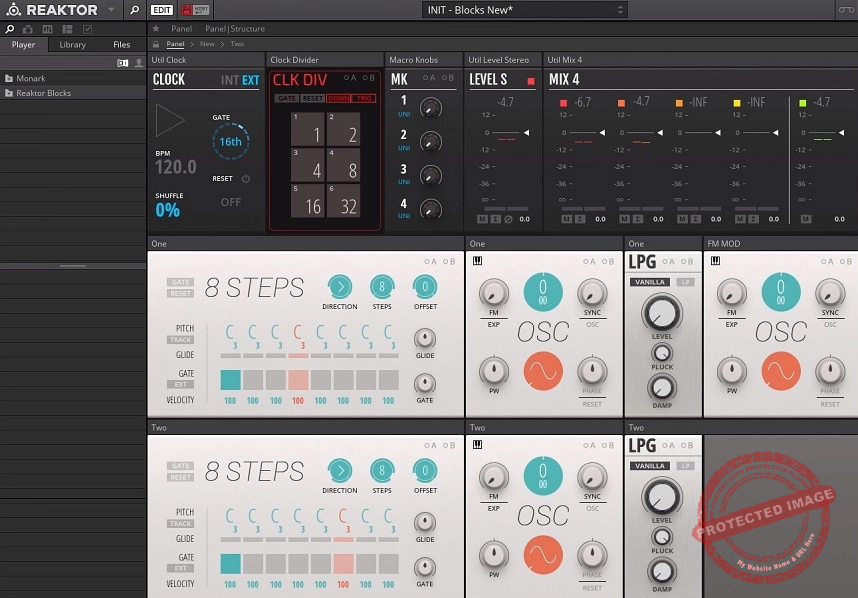Toggle the shuffle OFF switch in the Clock
The height and width of the screenshot is (598, 858).
point(231,202)
